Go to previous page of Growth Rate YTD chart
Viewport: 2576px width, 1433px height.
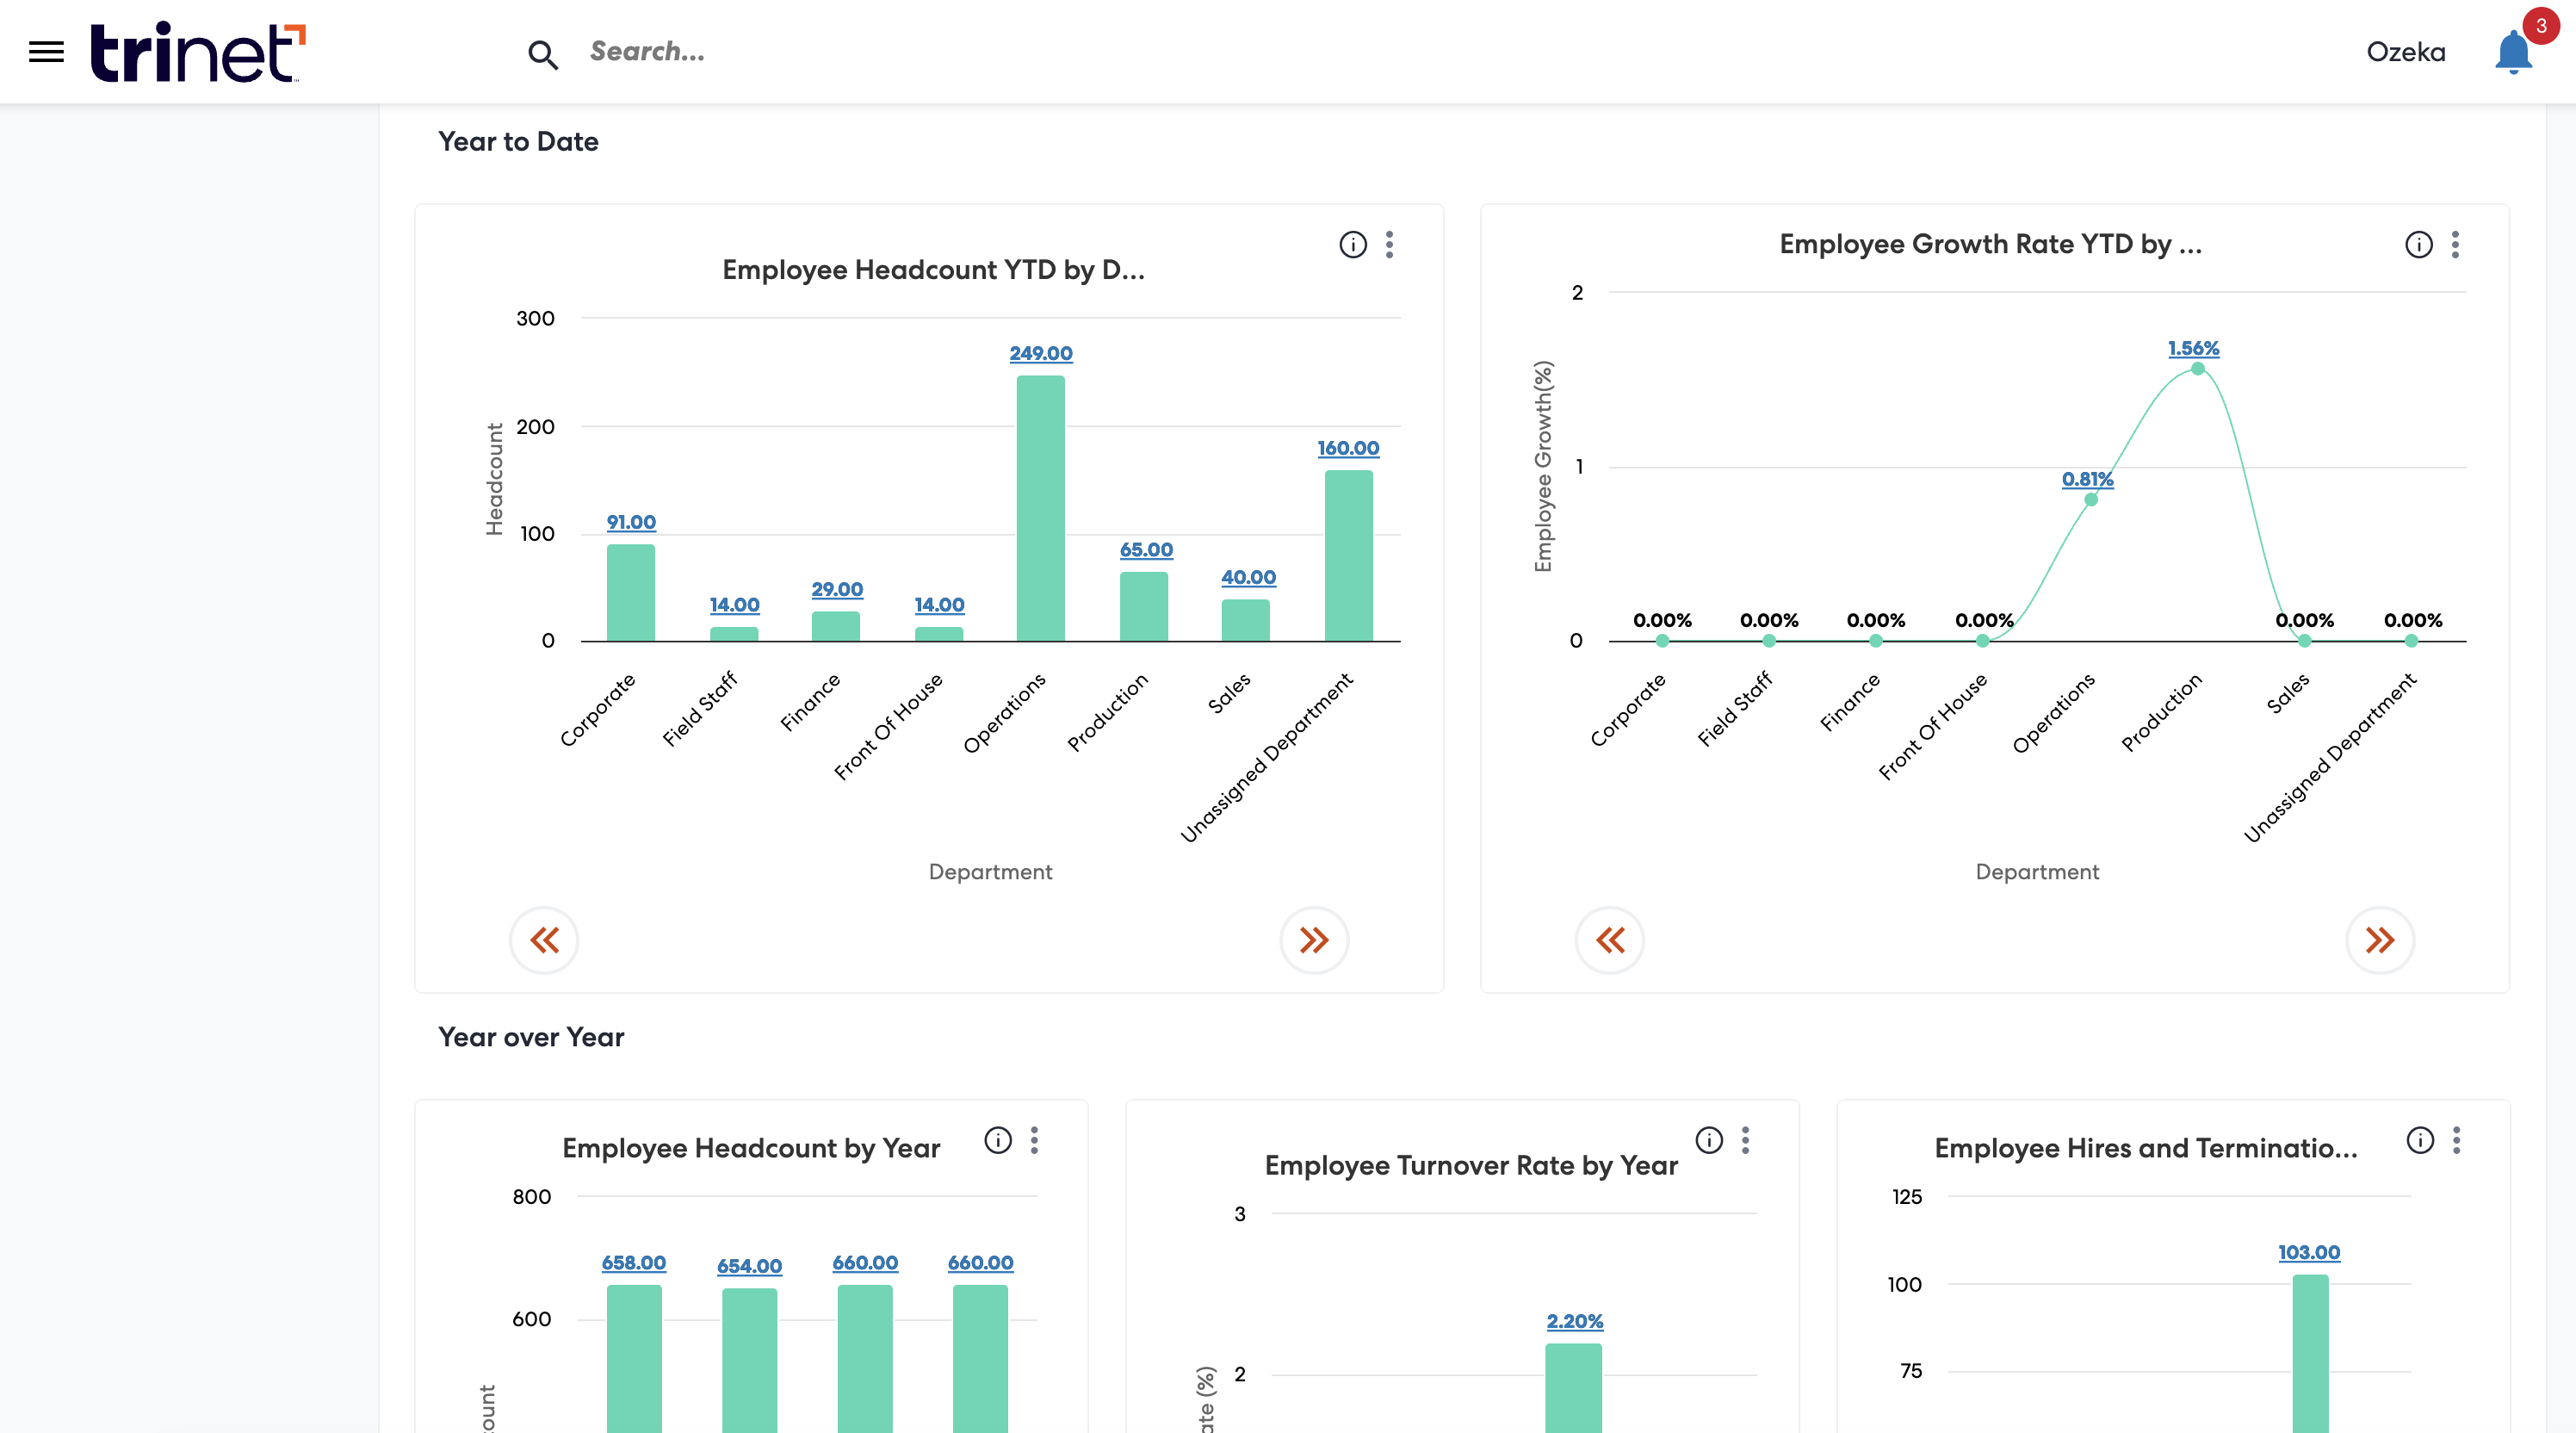coord(1610,940)
